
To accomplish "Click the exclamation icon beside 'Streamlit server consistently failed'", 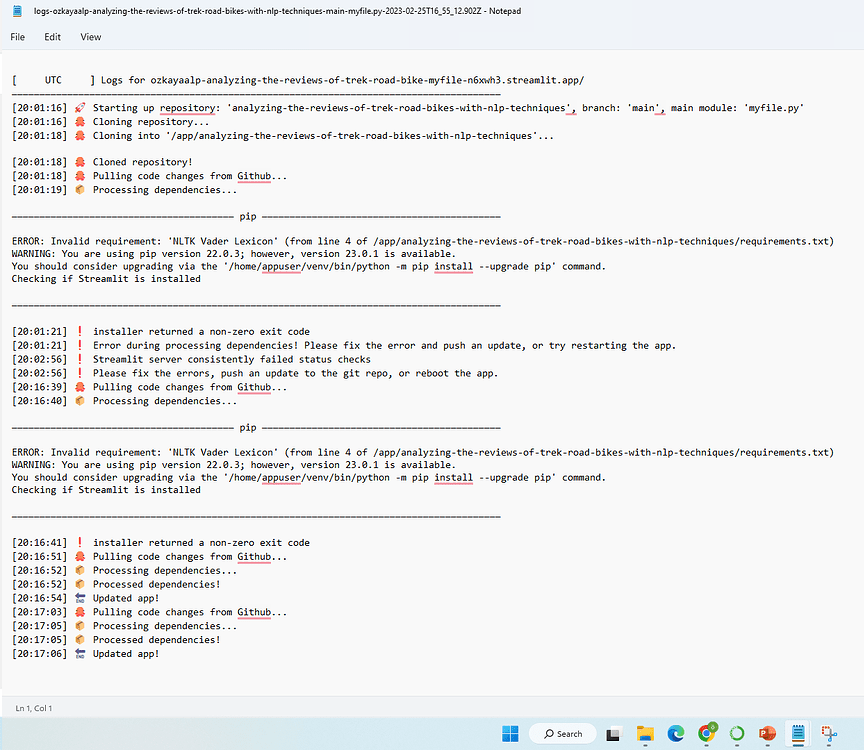I will tap(80, 359).
